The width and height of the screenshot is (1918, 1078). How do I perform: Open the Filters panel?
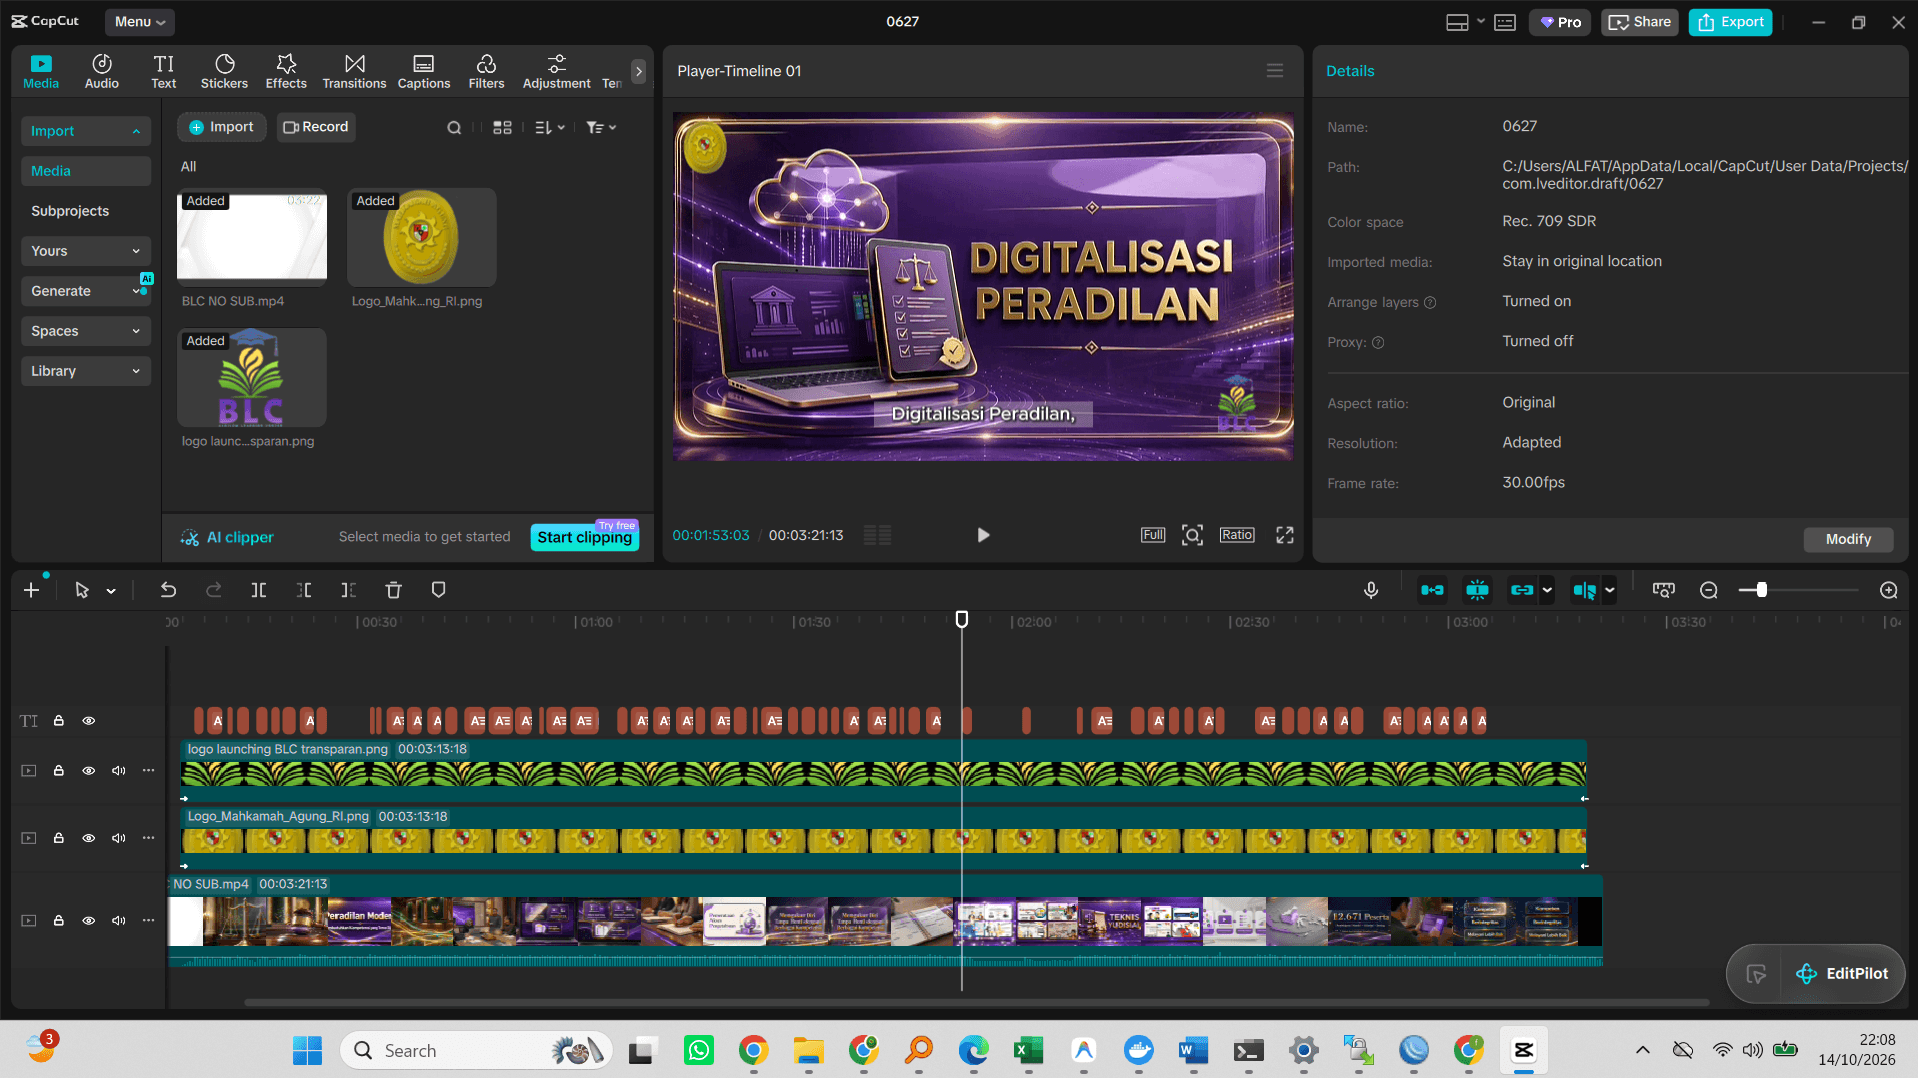click(486, 71)
